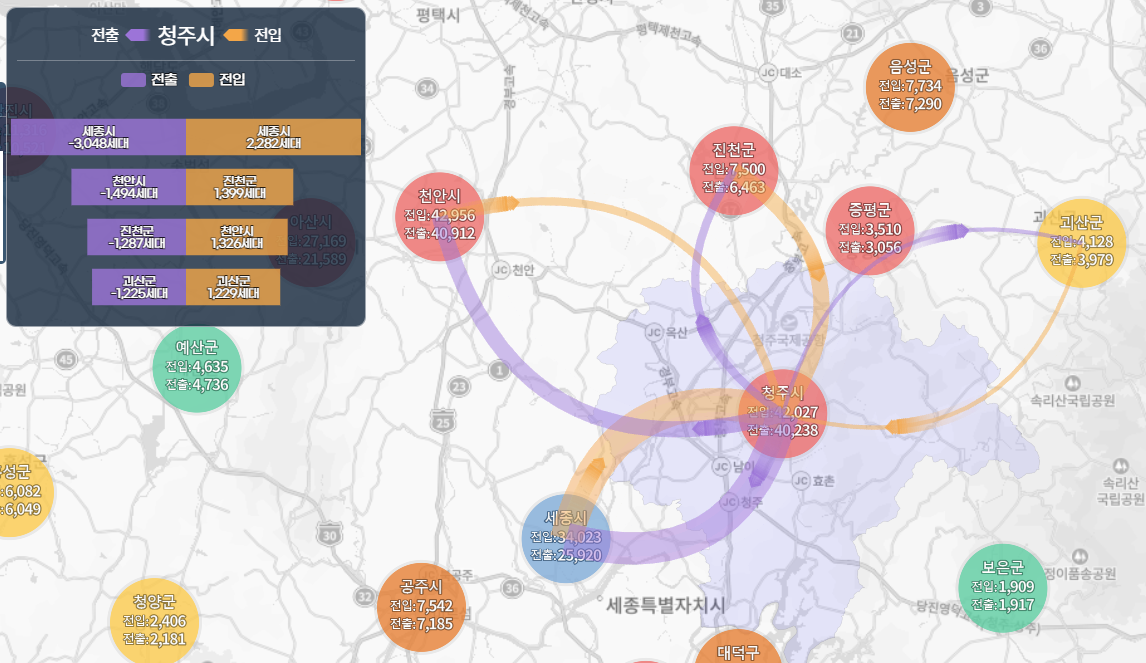The image size is (1146, 663).
Task: Select the green 예산군 bubble
Action: pyautogui.click(x=197, y=368)
